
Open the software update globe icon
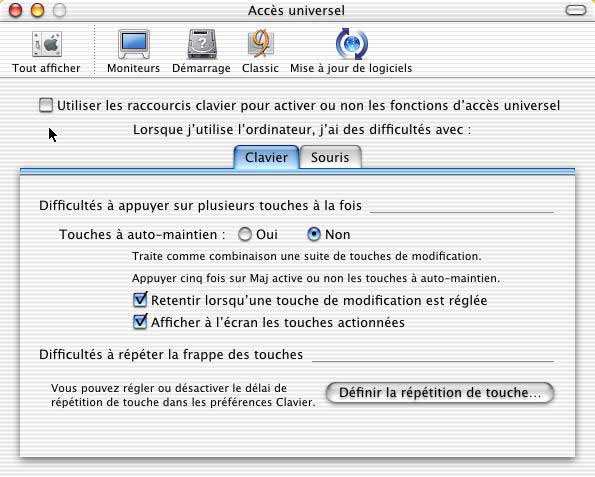tap(352, 44)
